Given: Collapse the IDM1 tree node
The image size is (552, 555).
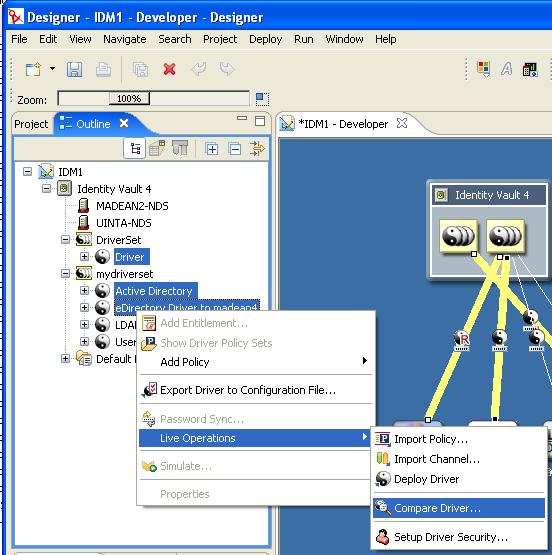Looking at the screenshot, I should pos(27,172).
